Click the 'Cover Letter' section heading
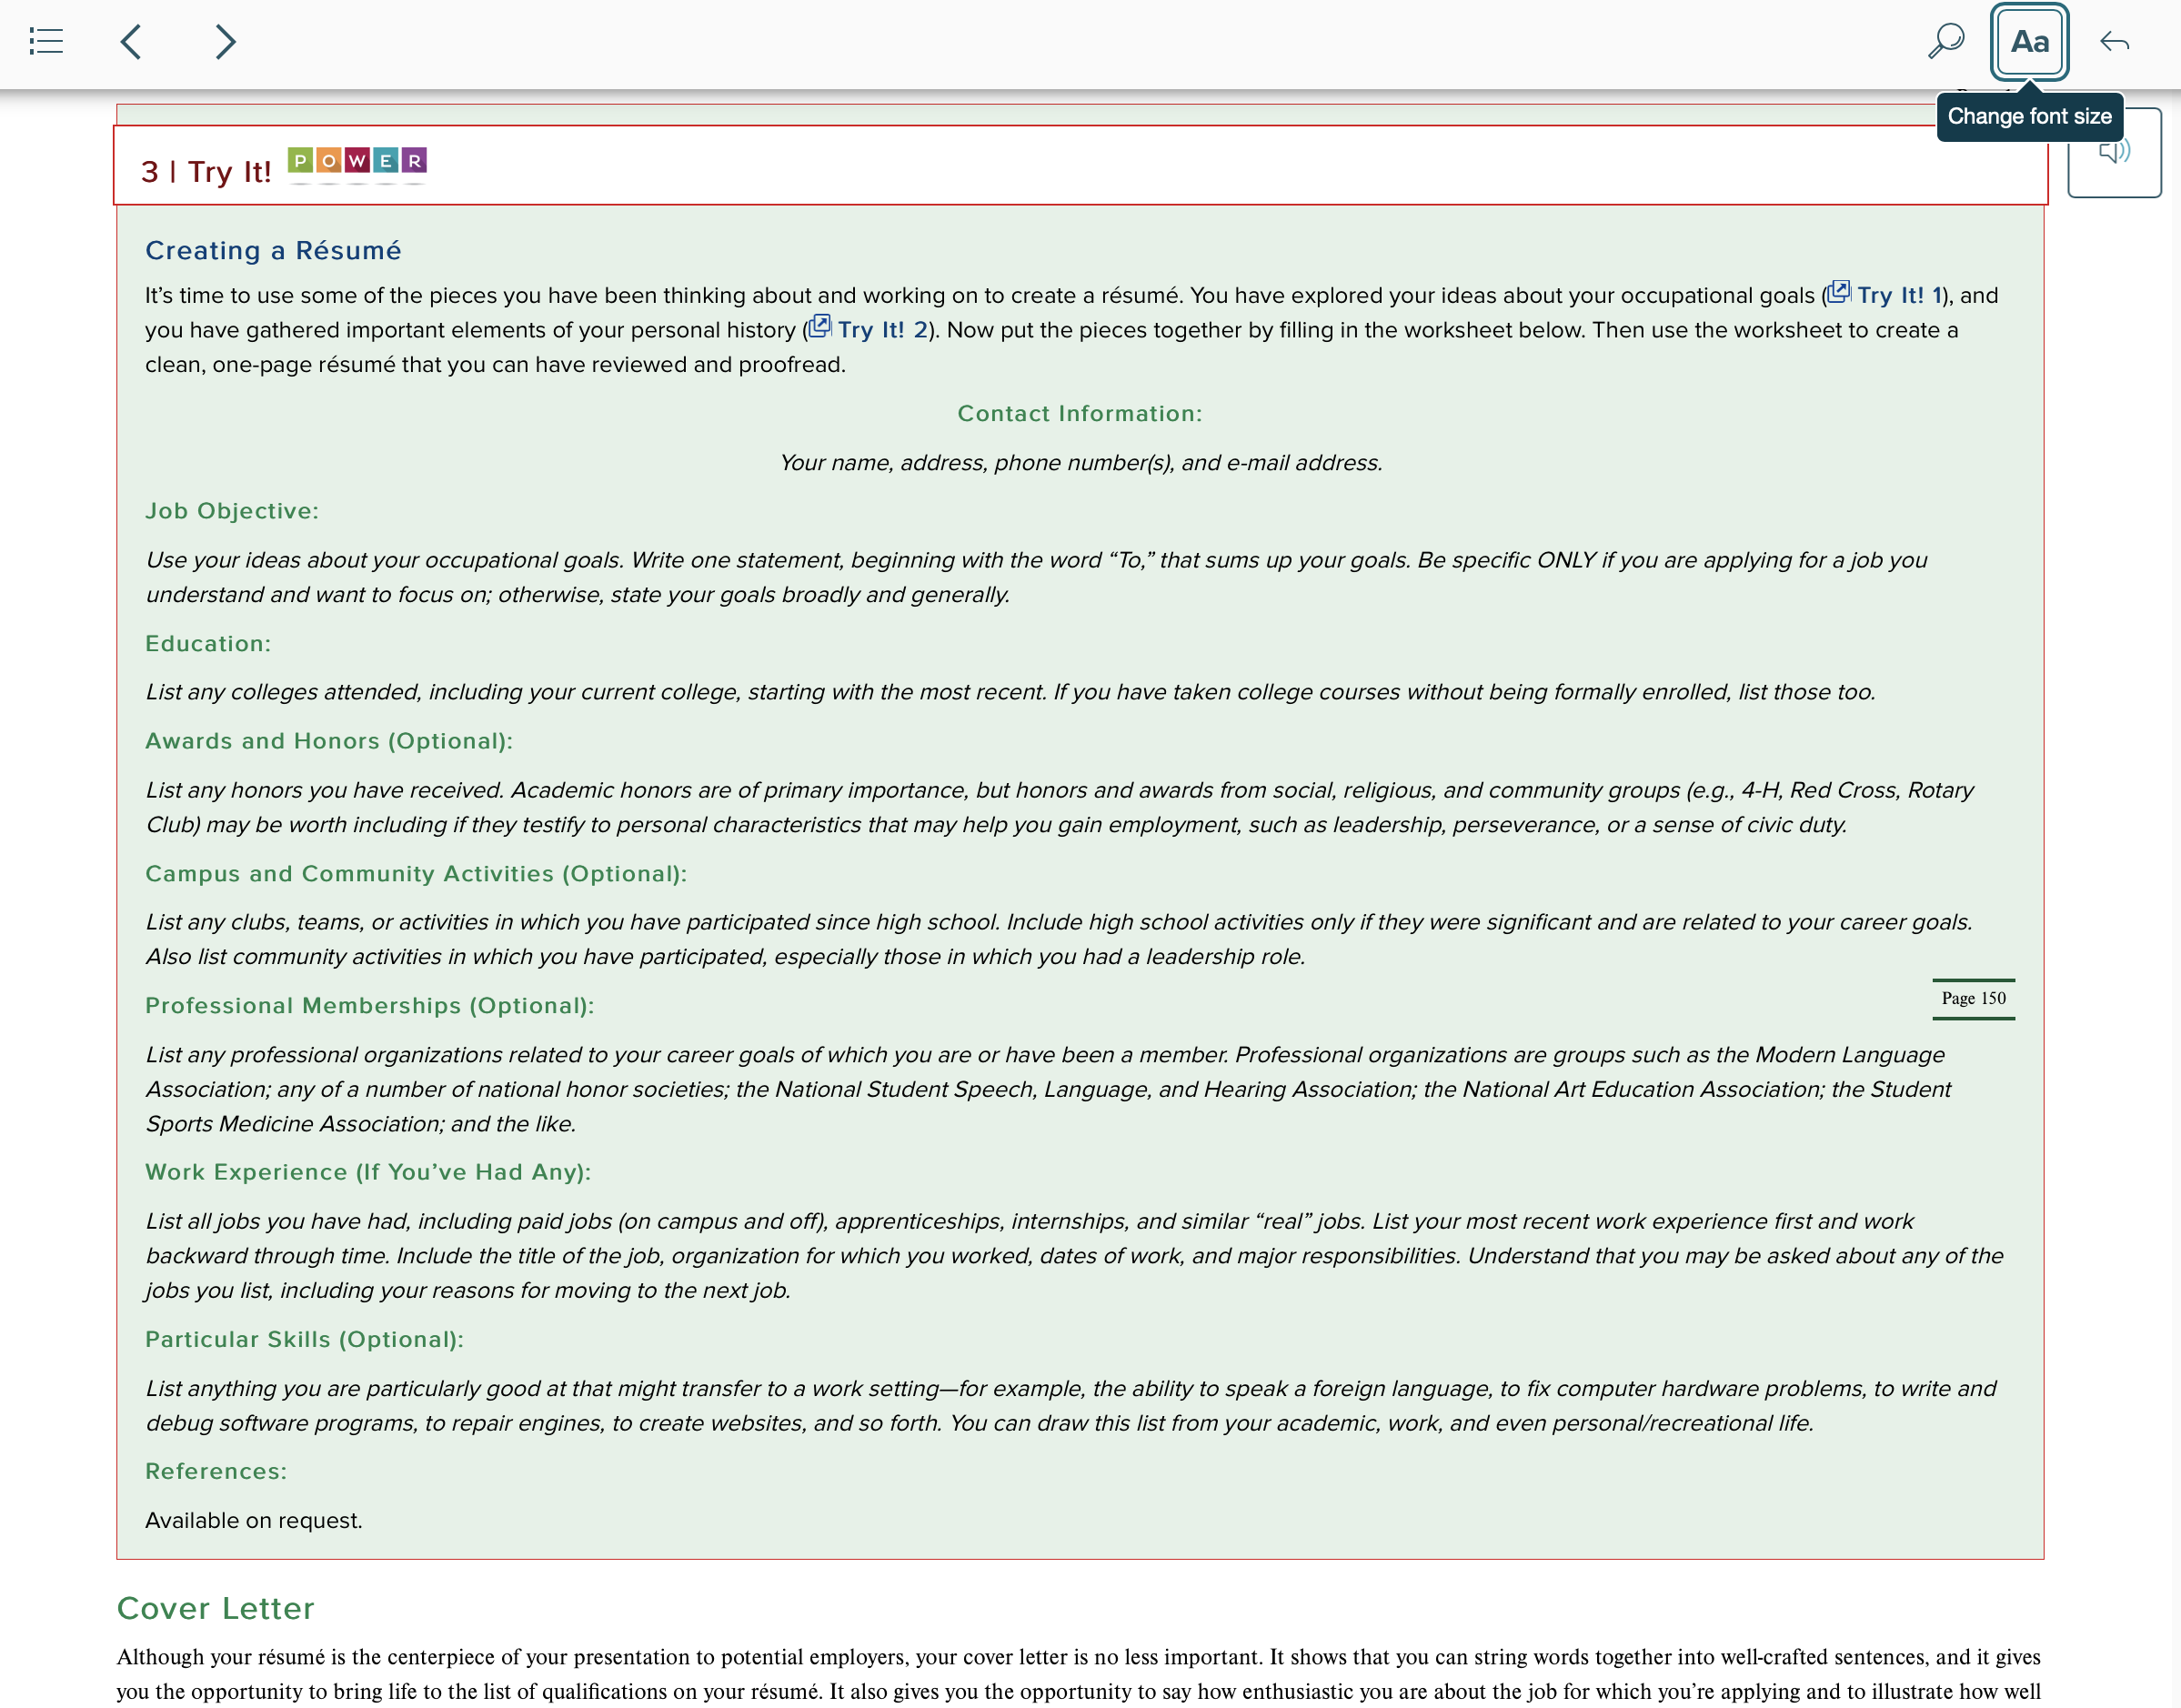 (x=216, y=1608)
